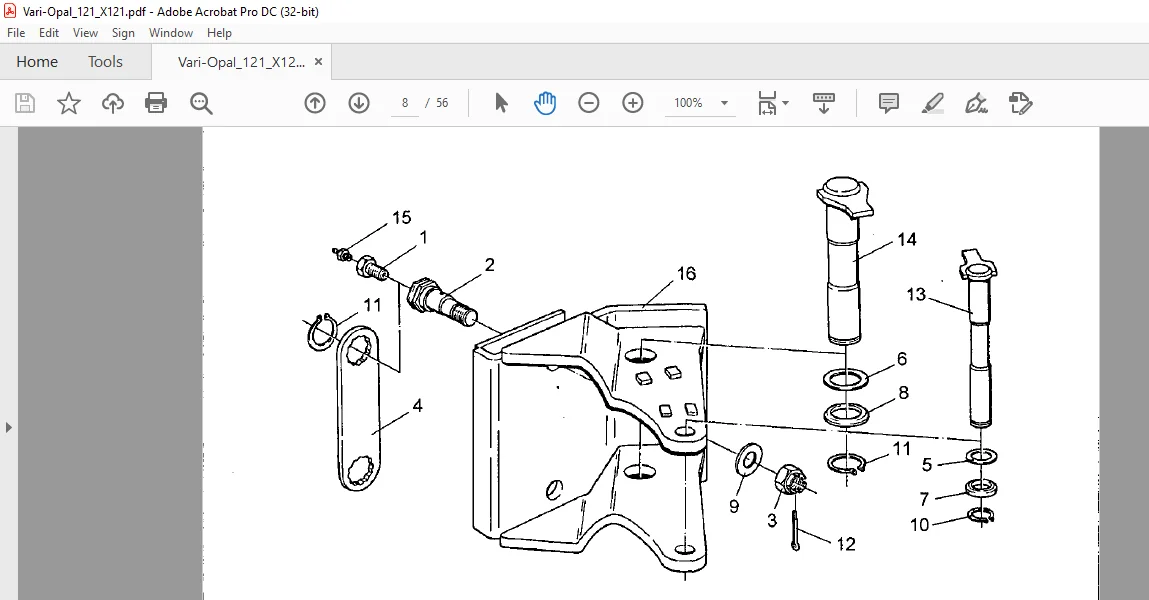This screenshot has width=1149, height=600.
Task: Click the Fit page width tool
Action: coord(767,103)
